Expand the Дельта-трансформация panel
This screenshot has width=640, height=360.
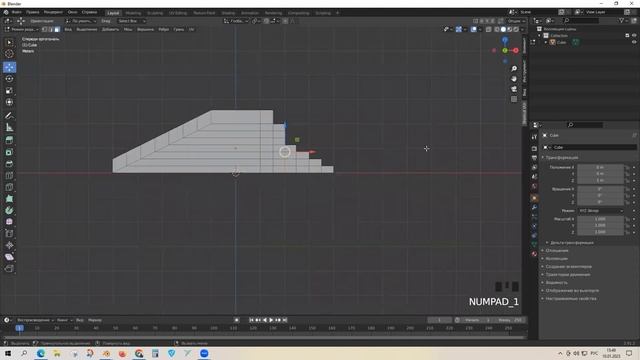571,242
